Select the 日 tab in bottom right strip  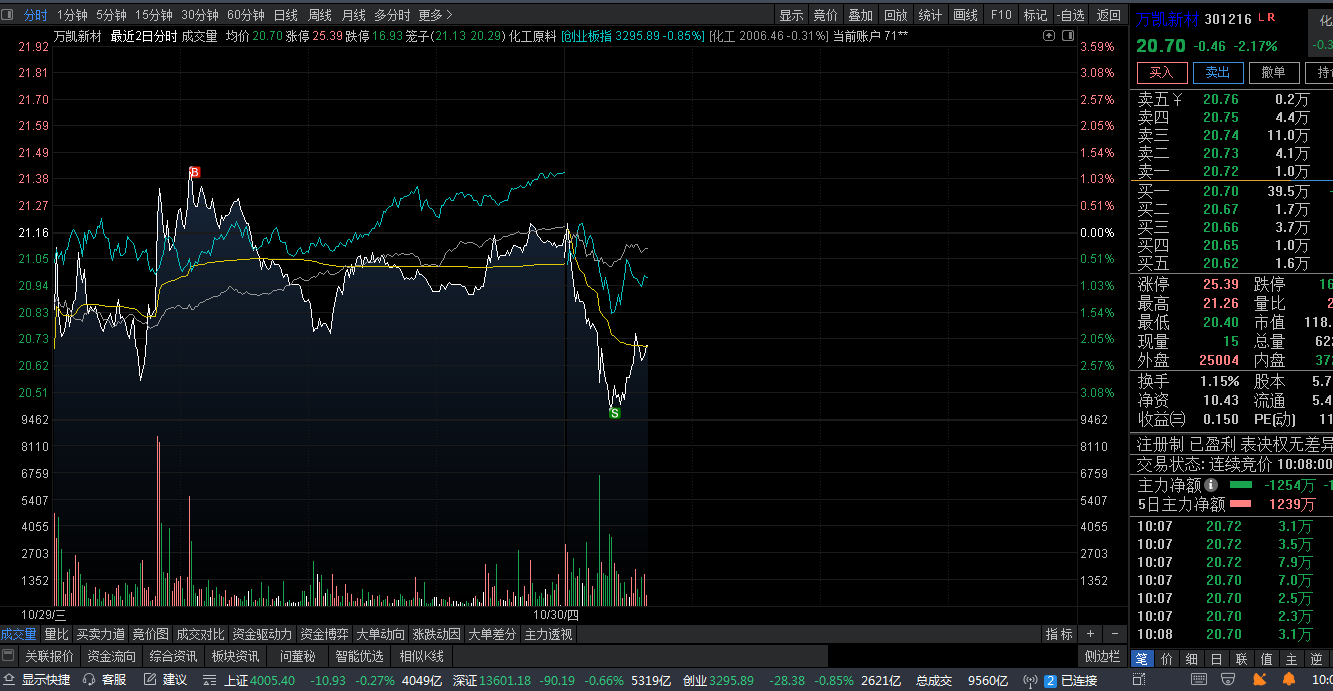pos(1216,659)
